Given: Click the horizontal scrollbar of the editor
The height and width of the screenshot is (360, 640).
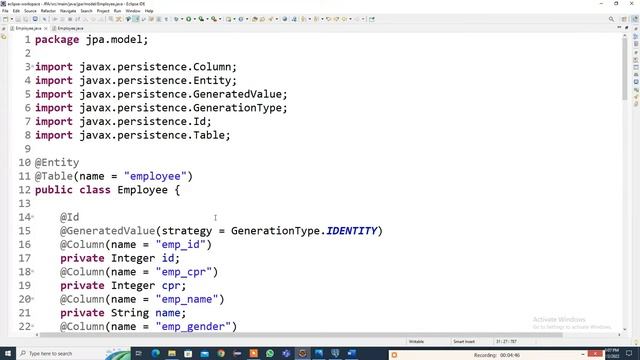Looking at the screenshot, I should (x=301, y=335).
